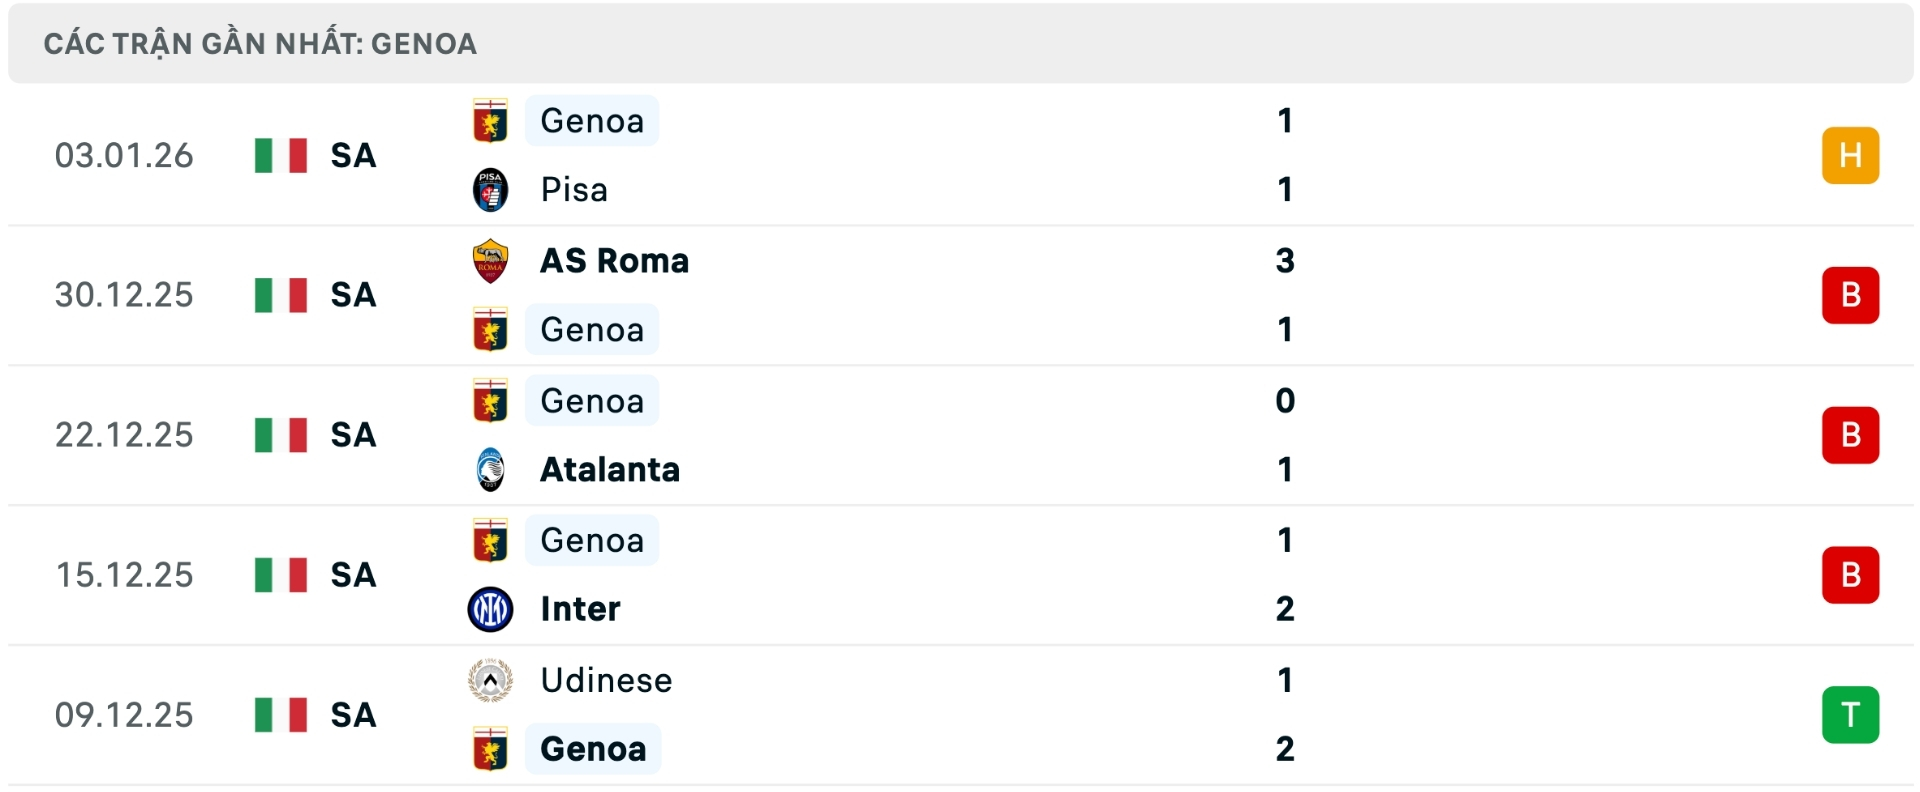
Task: Click the red B badge on the Inter match
Action: (x=1851, y=574)
